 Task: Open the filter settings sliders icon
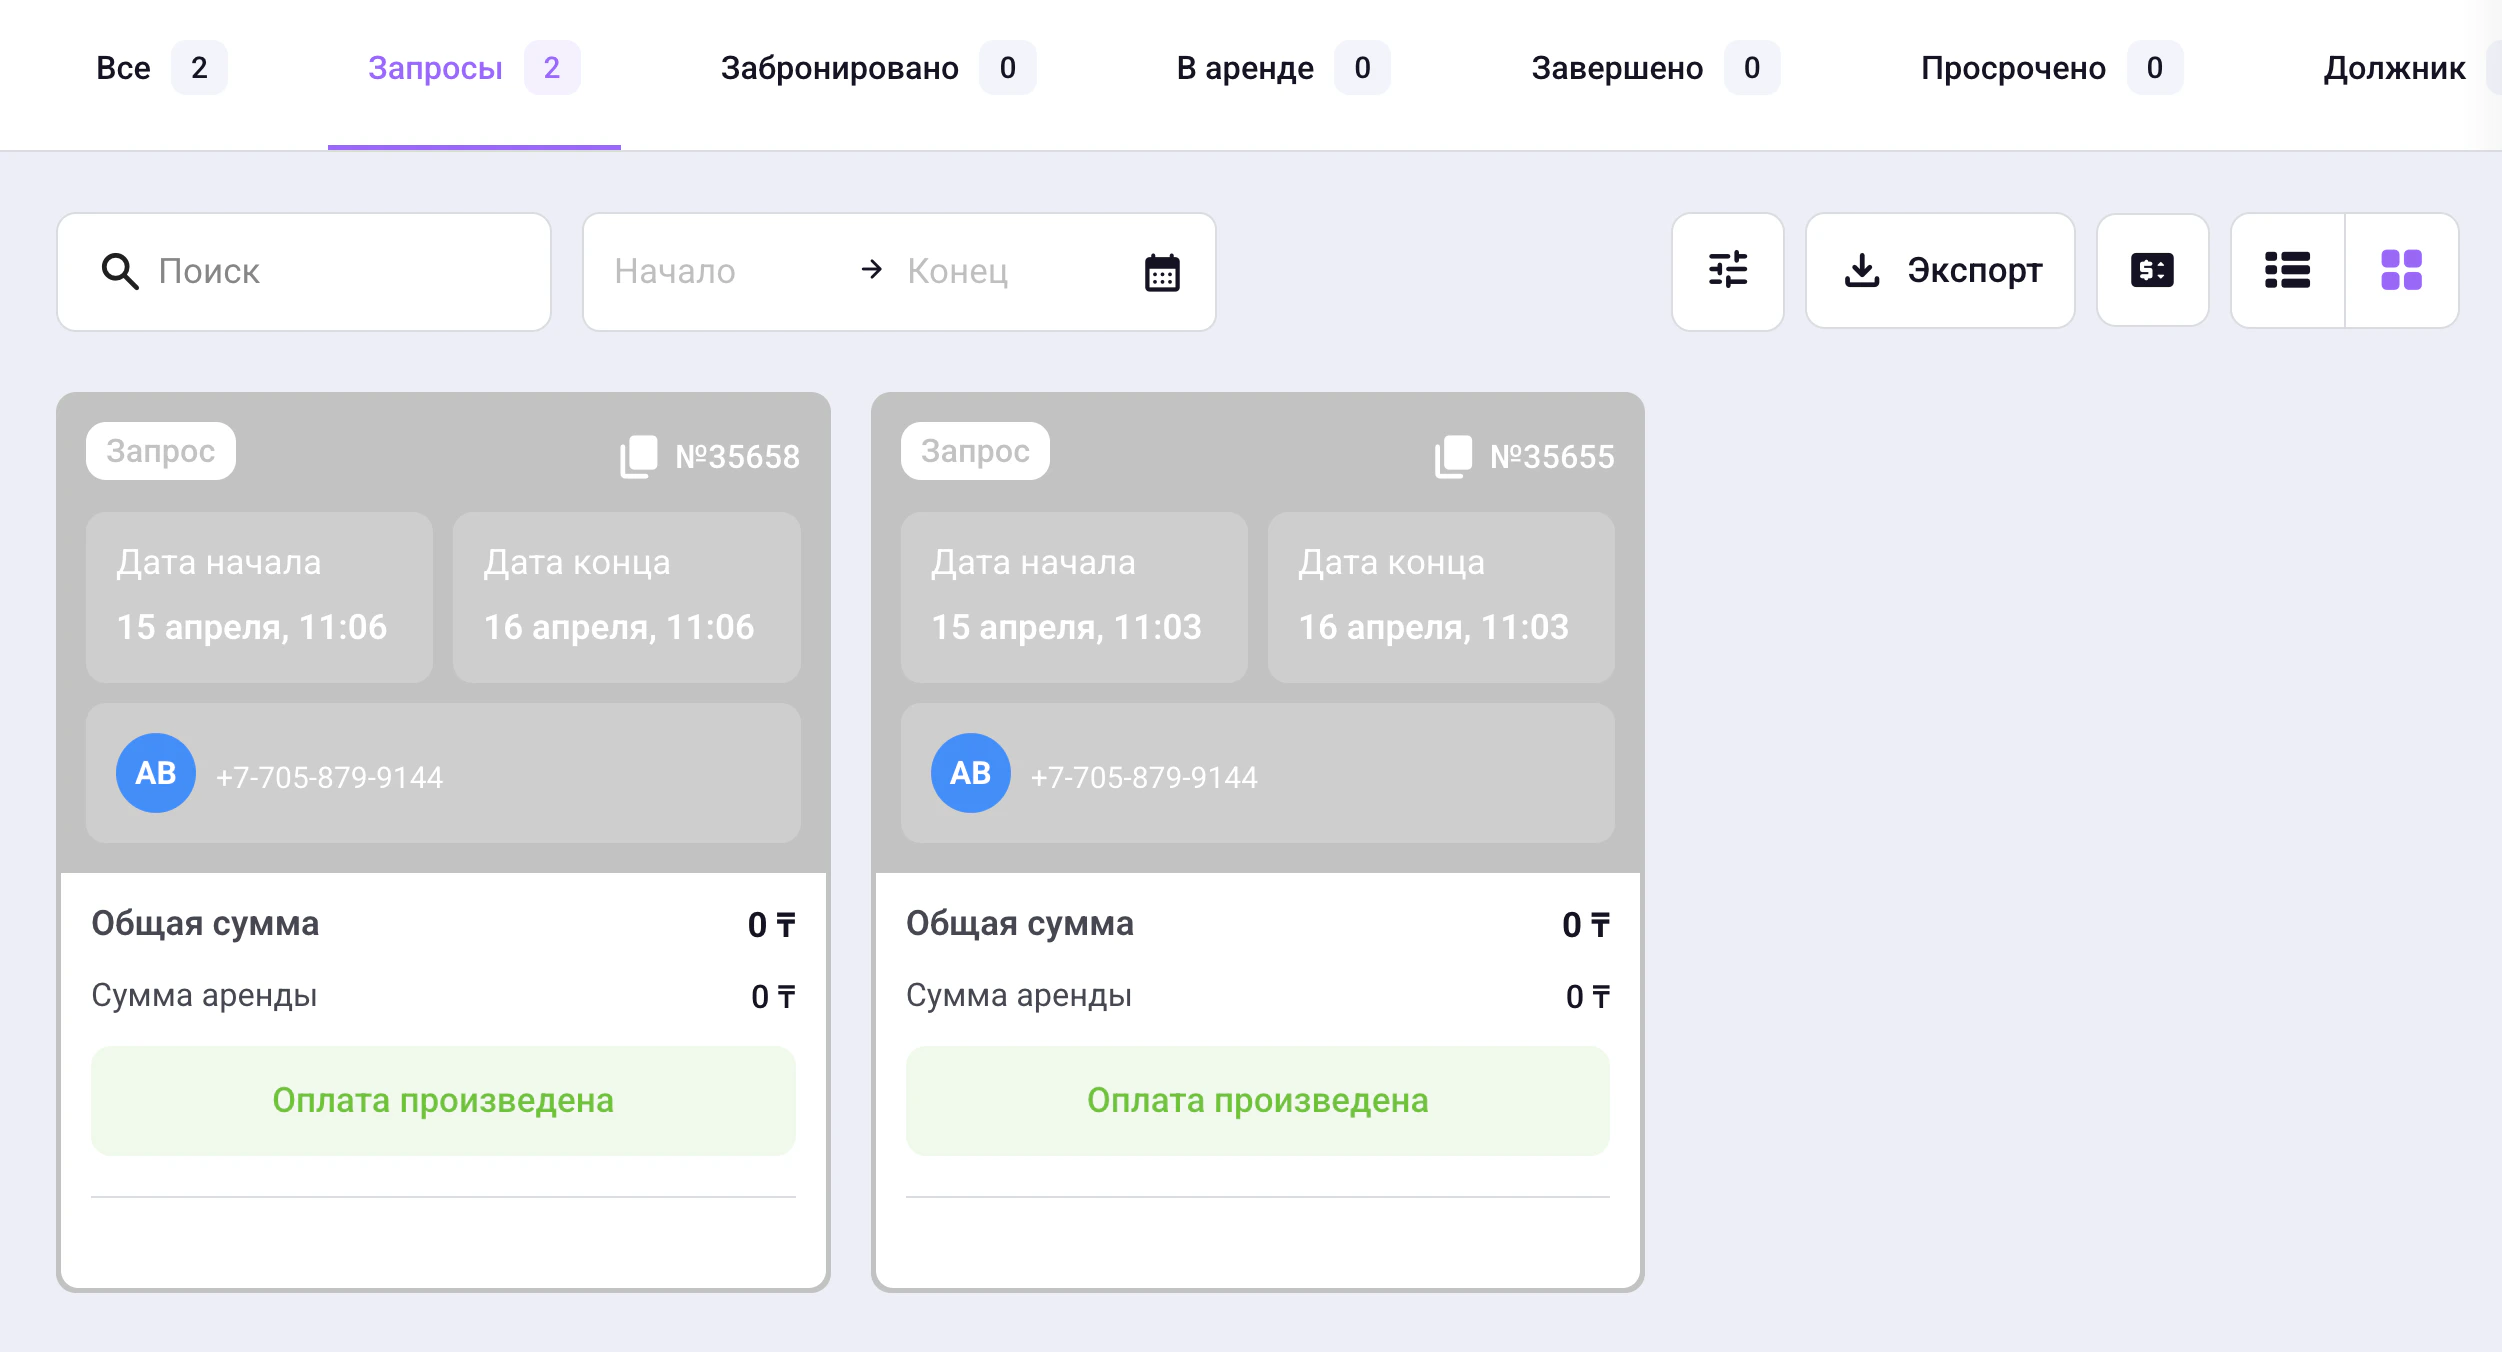pos(1727,270)
